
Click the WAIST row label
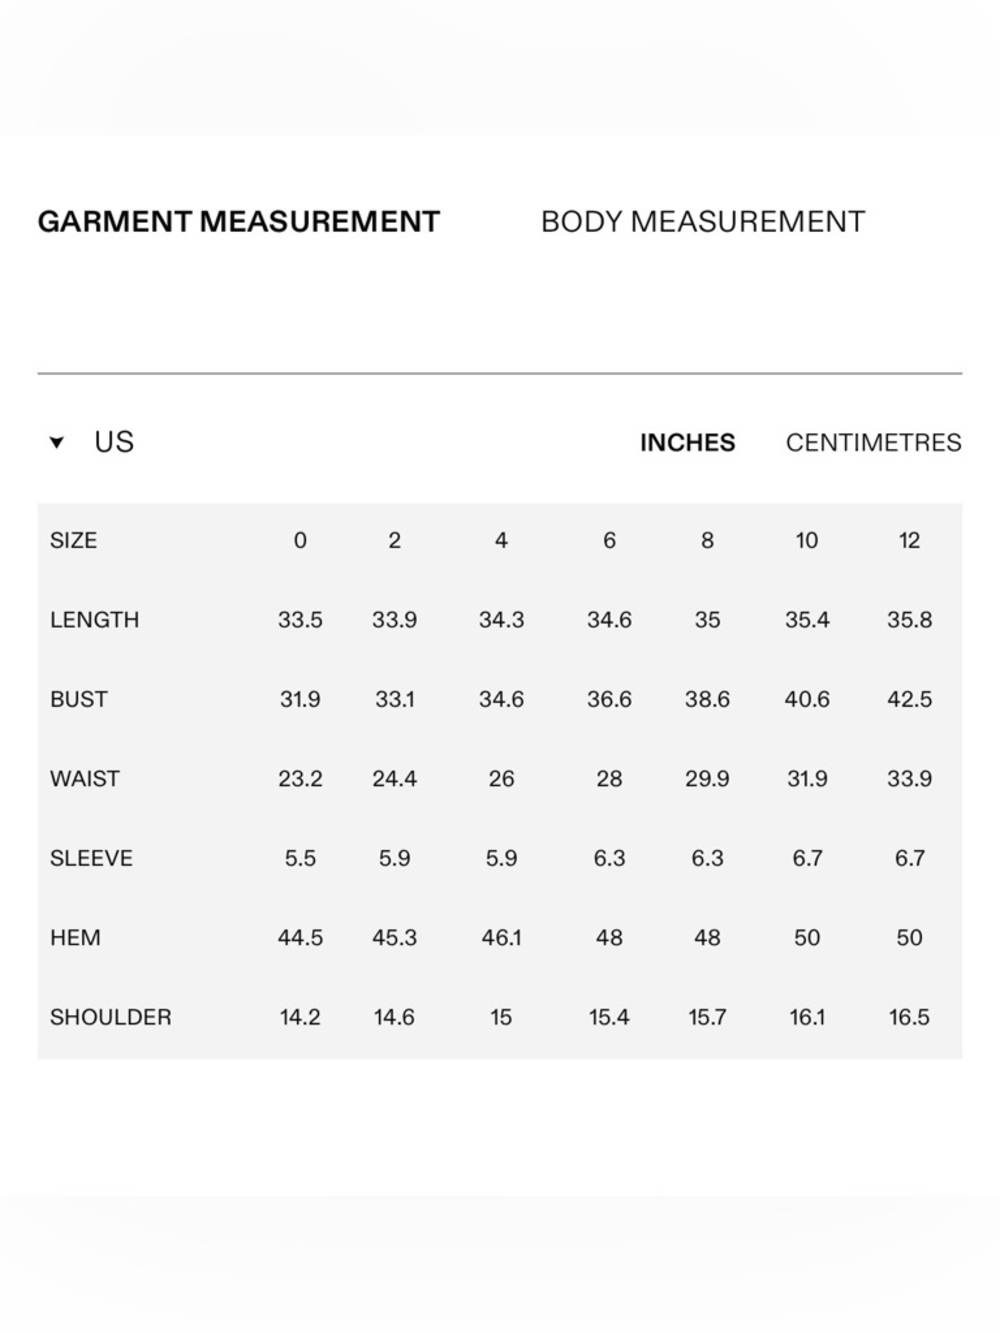point(84,779)
